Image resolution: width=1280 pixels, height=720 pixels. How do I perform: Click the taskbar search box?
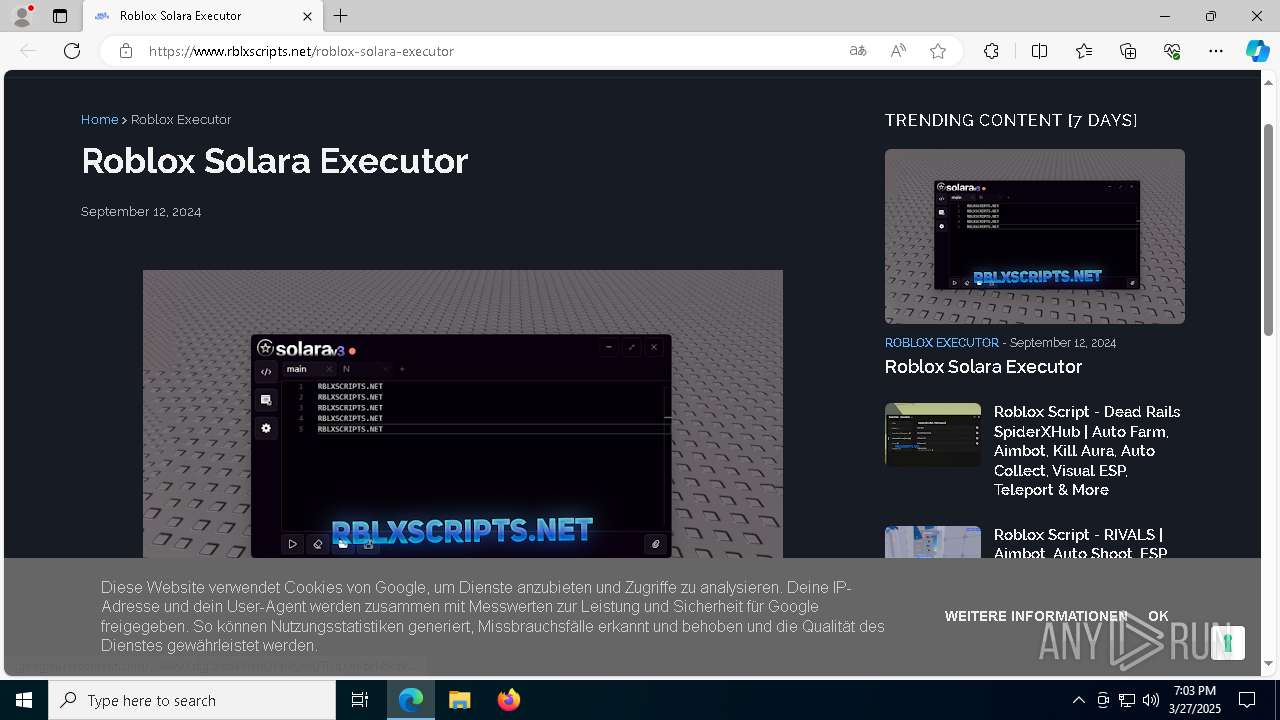point(192,700)
